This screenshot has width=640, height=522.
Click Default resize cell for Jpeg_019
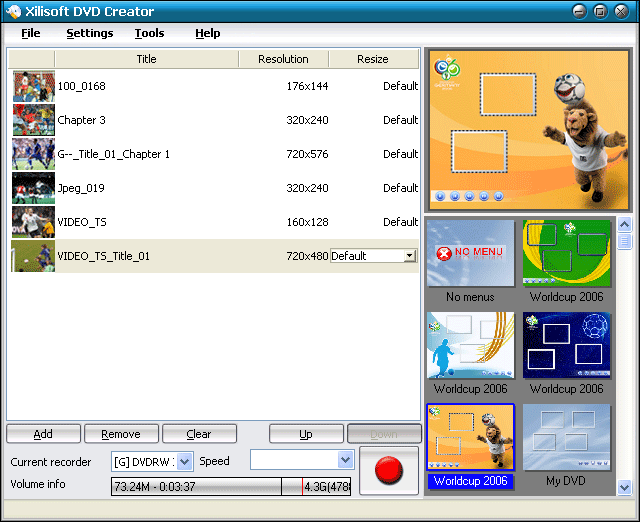[400, 188]
